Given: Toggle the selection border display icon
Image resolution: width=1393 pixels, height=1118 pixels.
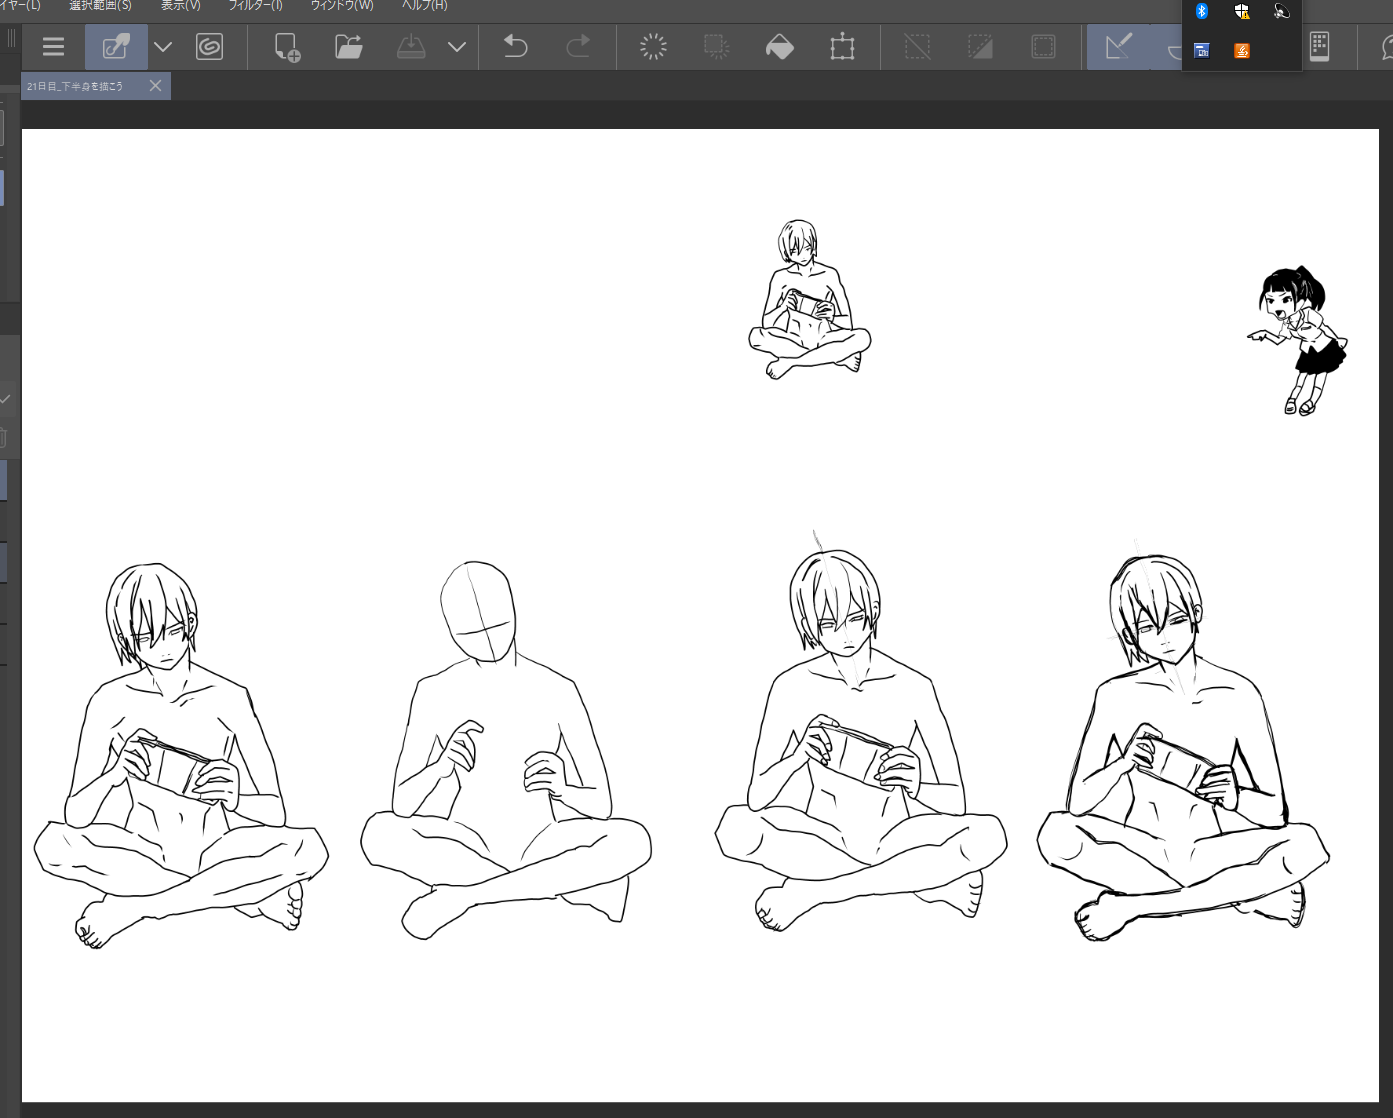Looking at the screenshot, I should (x=1043, y=47).
